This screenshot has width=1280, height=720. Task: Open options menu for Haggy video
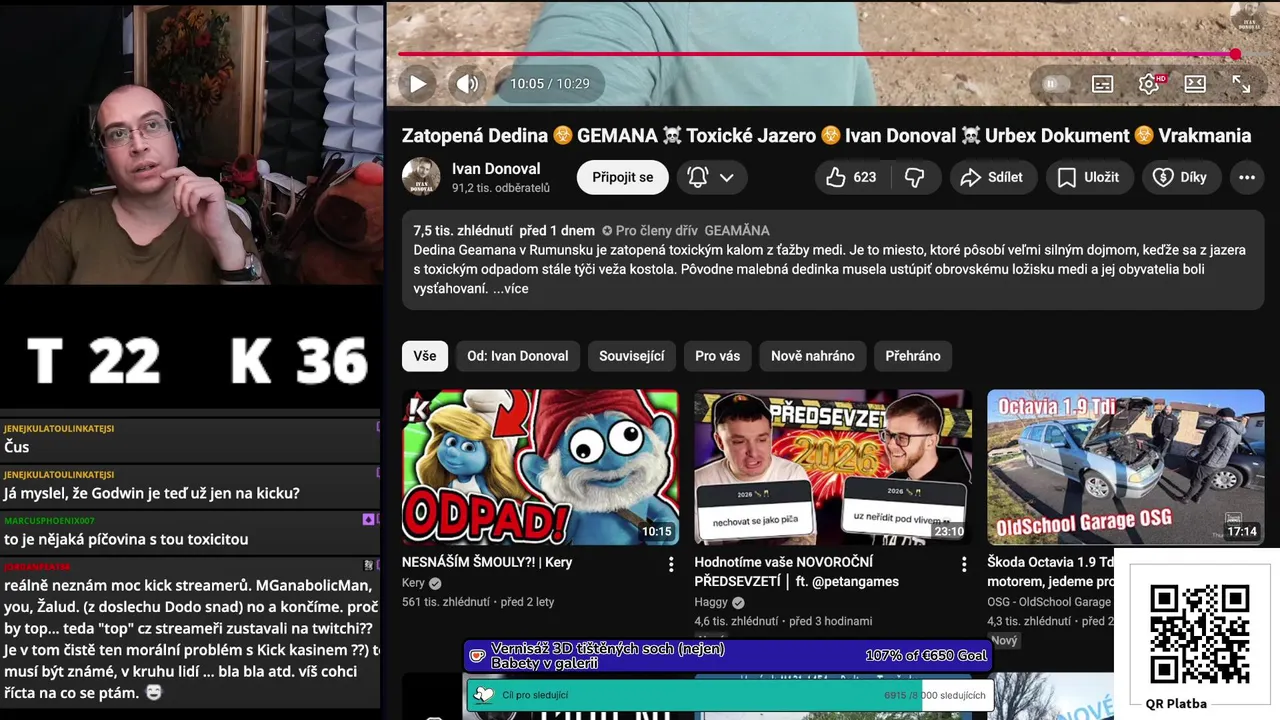pyautogui.click(x=964, y=565)
